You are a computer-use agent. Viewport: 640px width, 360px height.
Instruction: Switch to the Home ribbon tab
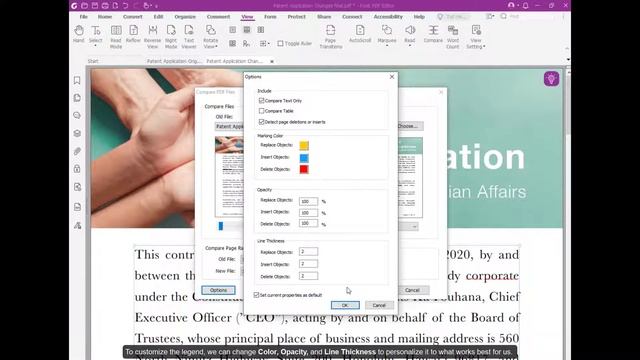pyautogui.click(x=105, y=17)
